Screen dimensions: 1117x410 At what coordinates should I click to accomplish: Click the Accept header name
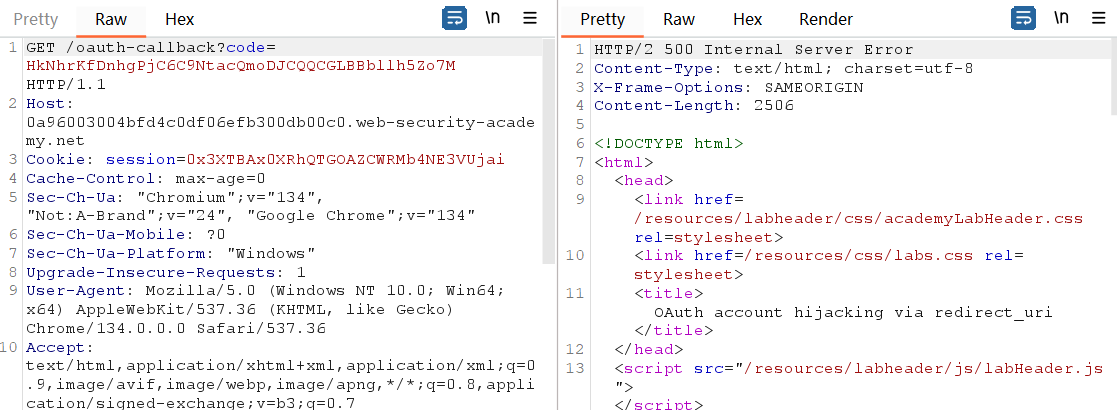pos(60,347)
